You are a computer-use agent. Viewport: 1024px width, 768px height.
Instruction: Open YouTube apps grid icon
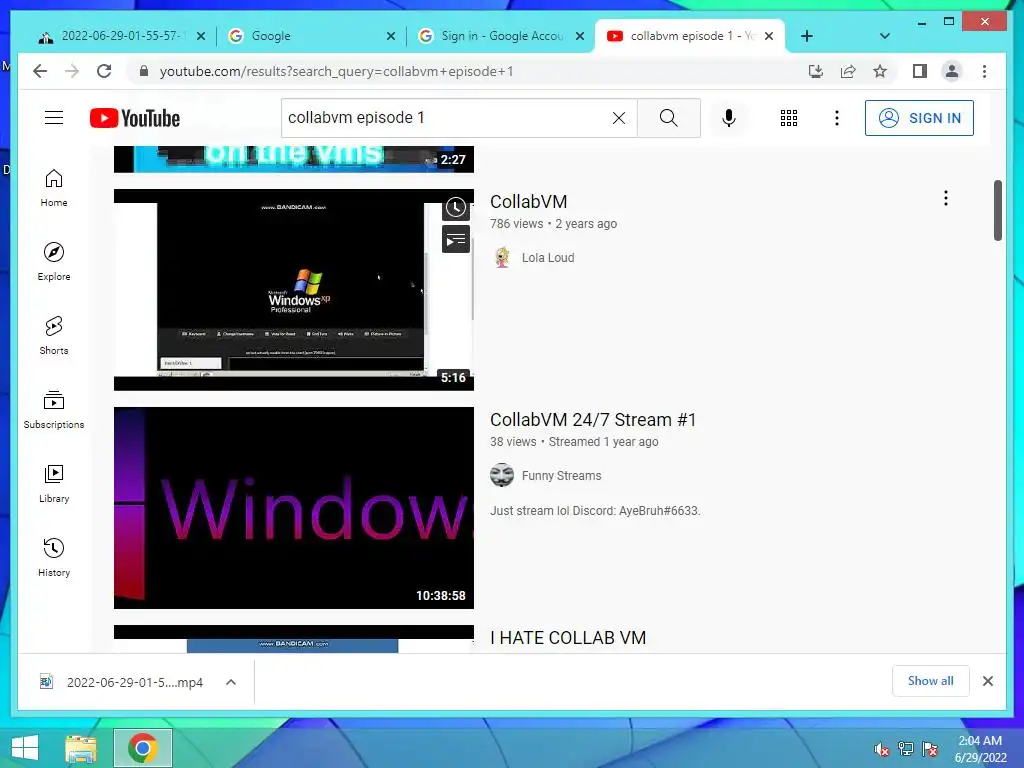(x=788, y=118)
